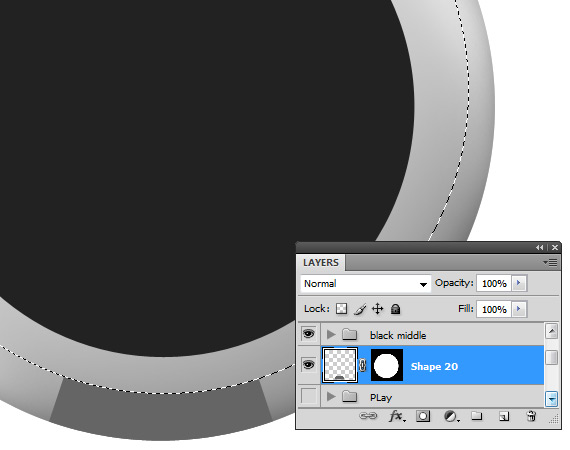Create a new layer
This screenshot has width=570, height=450.
(x=504, y=416)
